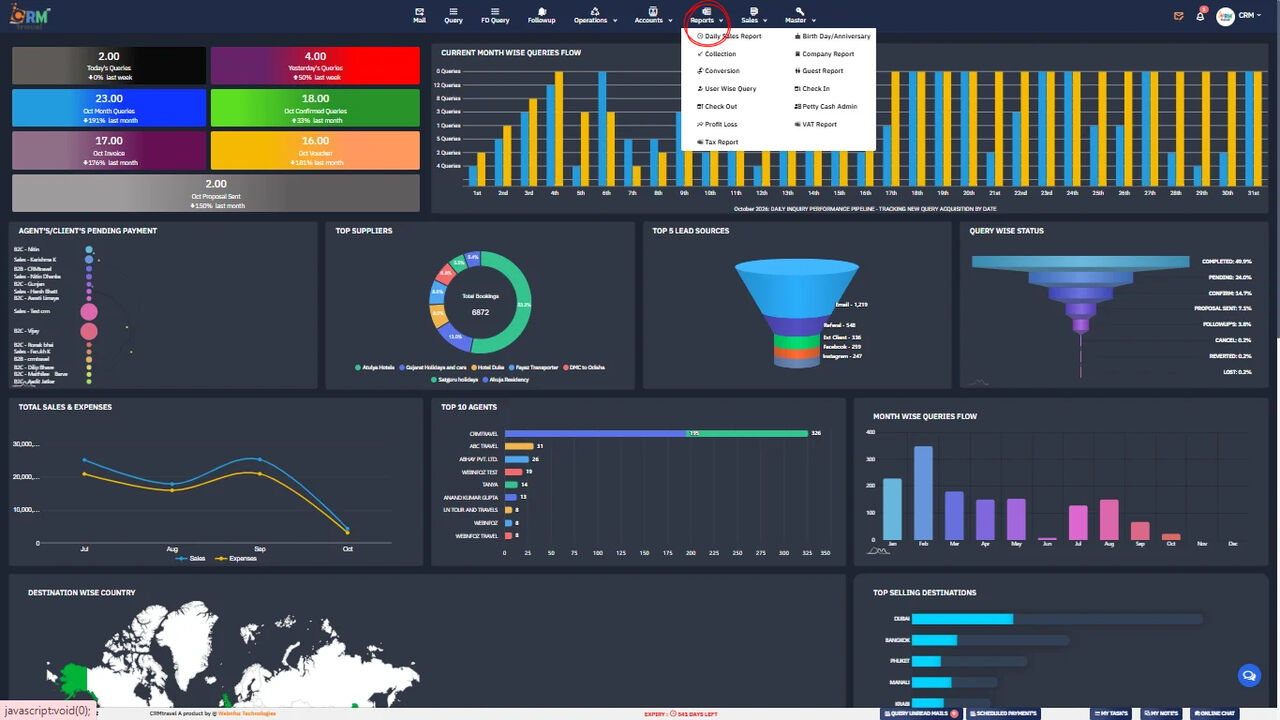
Task: Open the Mail icon in navigation
Action: point(419,15)
